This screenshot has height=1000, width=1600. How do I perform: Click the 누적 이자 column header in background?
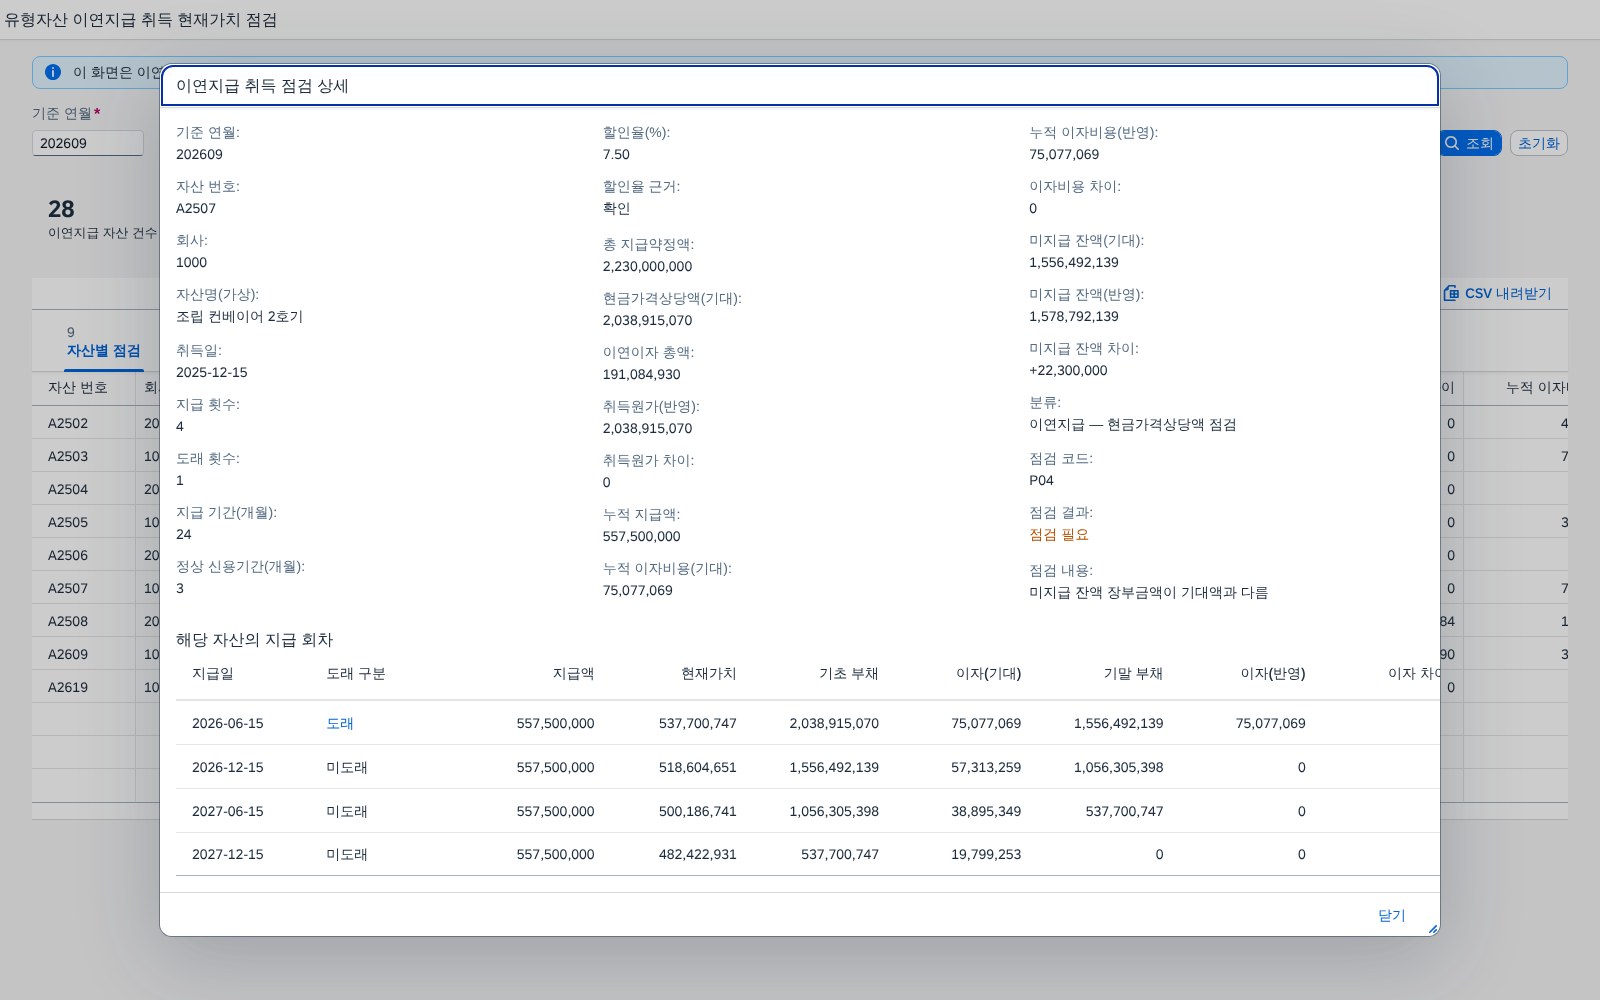point(1537,388)
